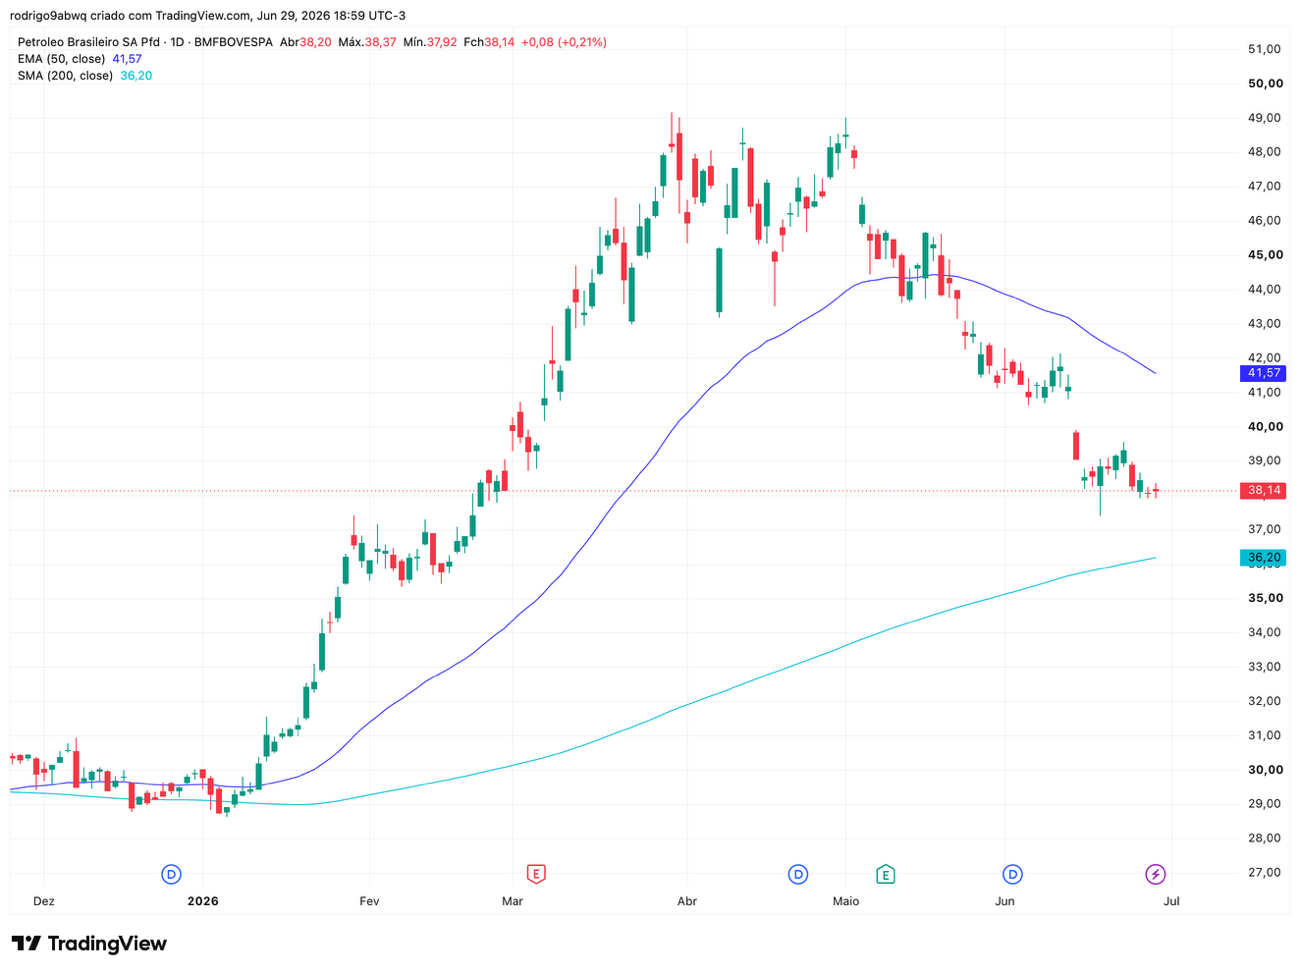Click the dividend D marker near Jun
1300x973 pixels.
[1013, 875]
